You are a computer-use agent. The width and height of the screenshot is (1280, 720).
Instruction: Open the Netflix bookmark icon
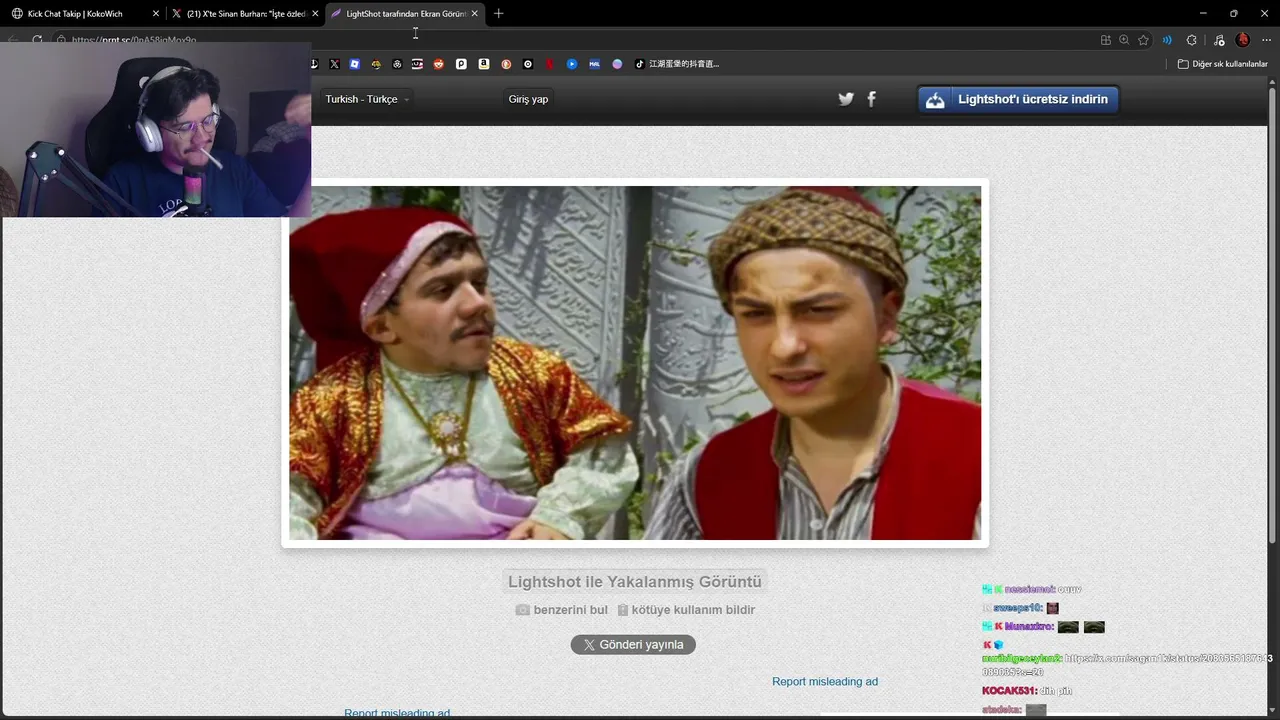click(x=549, y=64)
